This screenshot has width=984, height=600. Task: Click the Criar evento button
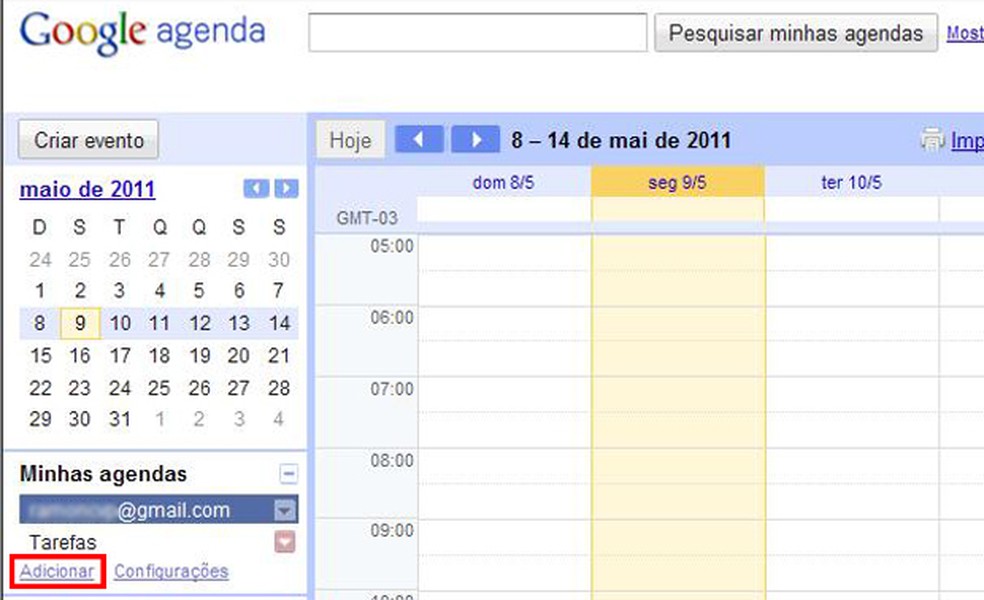coord(88,140)
